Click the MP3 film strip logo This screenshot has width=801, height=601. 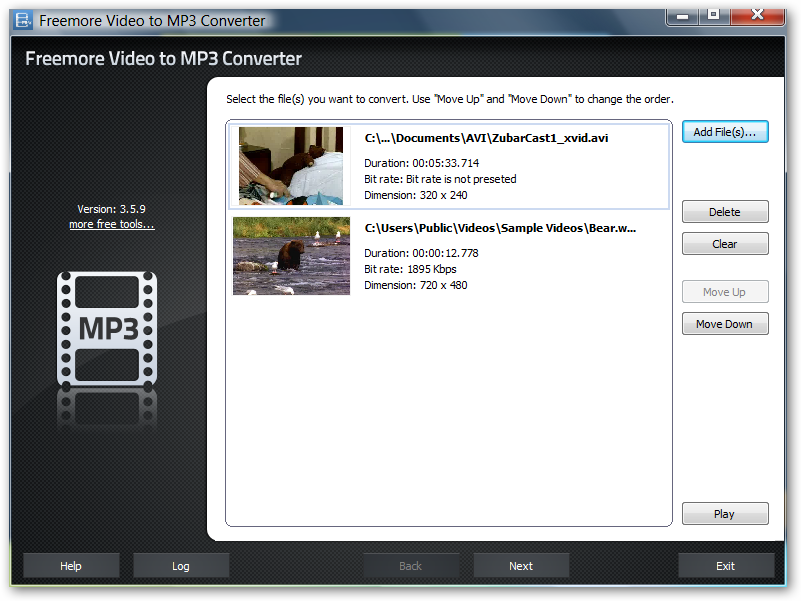107,329
